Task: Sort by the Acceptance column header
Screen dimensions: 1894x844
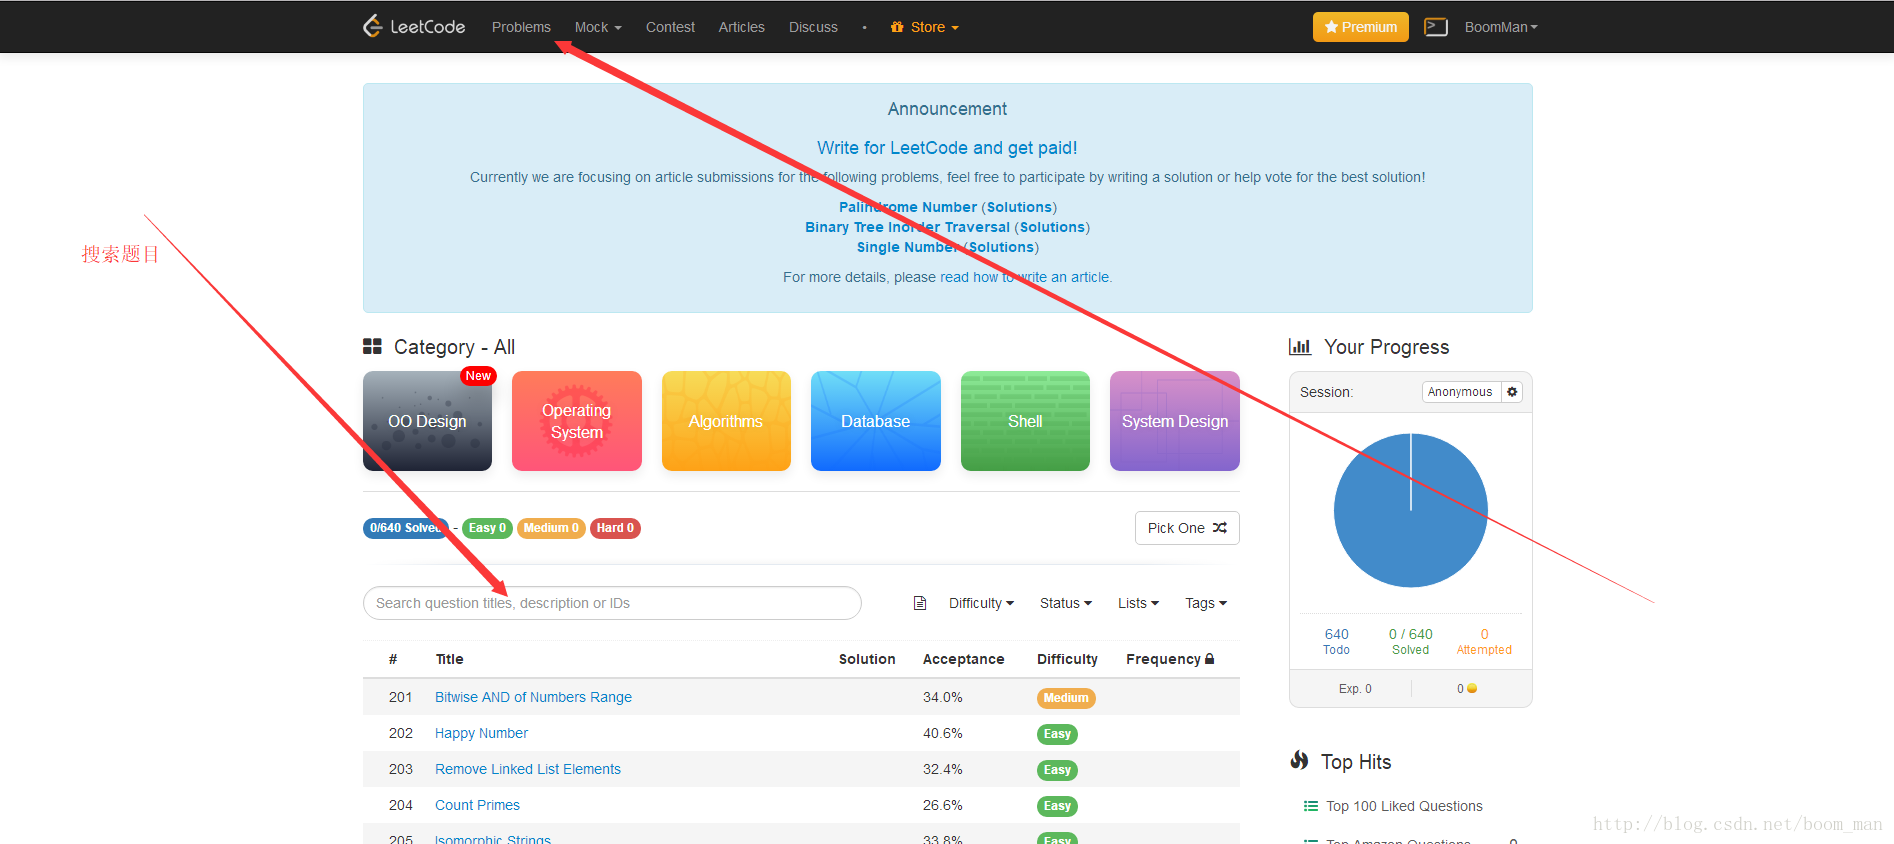Action: 963,659
